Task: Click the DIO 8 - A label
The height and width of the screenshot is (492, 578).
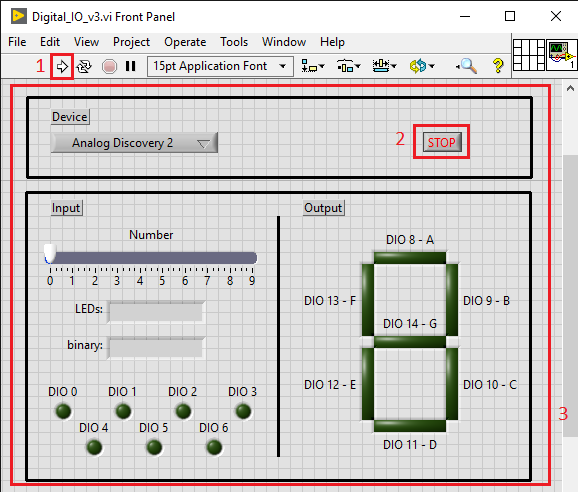Action: [410, 240]
